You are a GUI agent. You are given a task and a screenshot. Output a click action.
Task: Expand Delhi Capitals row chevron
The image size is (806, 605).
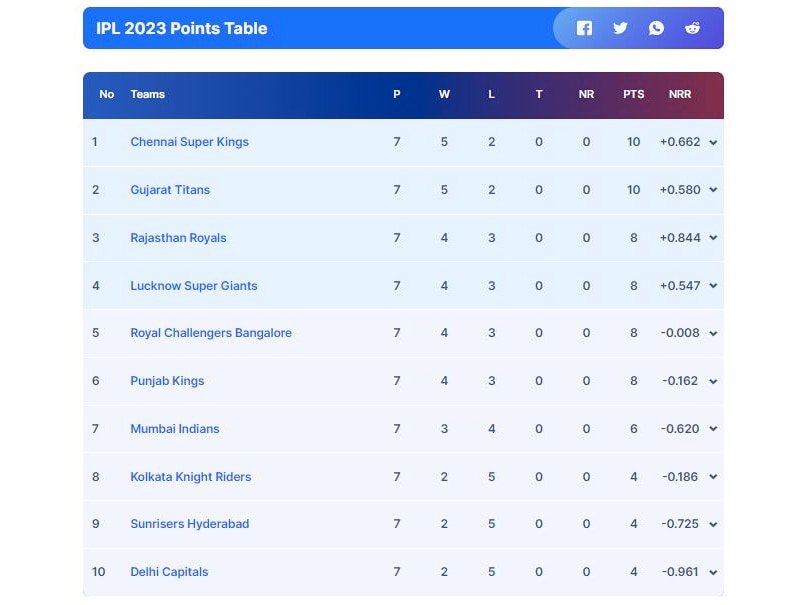[713, 573]
